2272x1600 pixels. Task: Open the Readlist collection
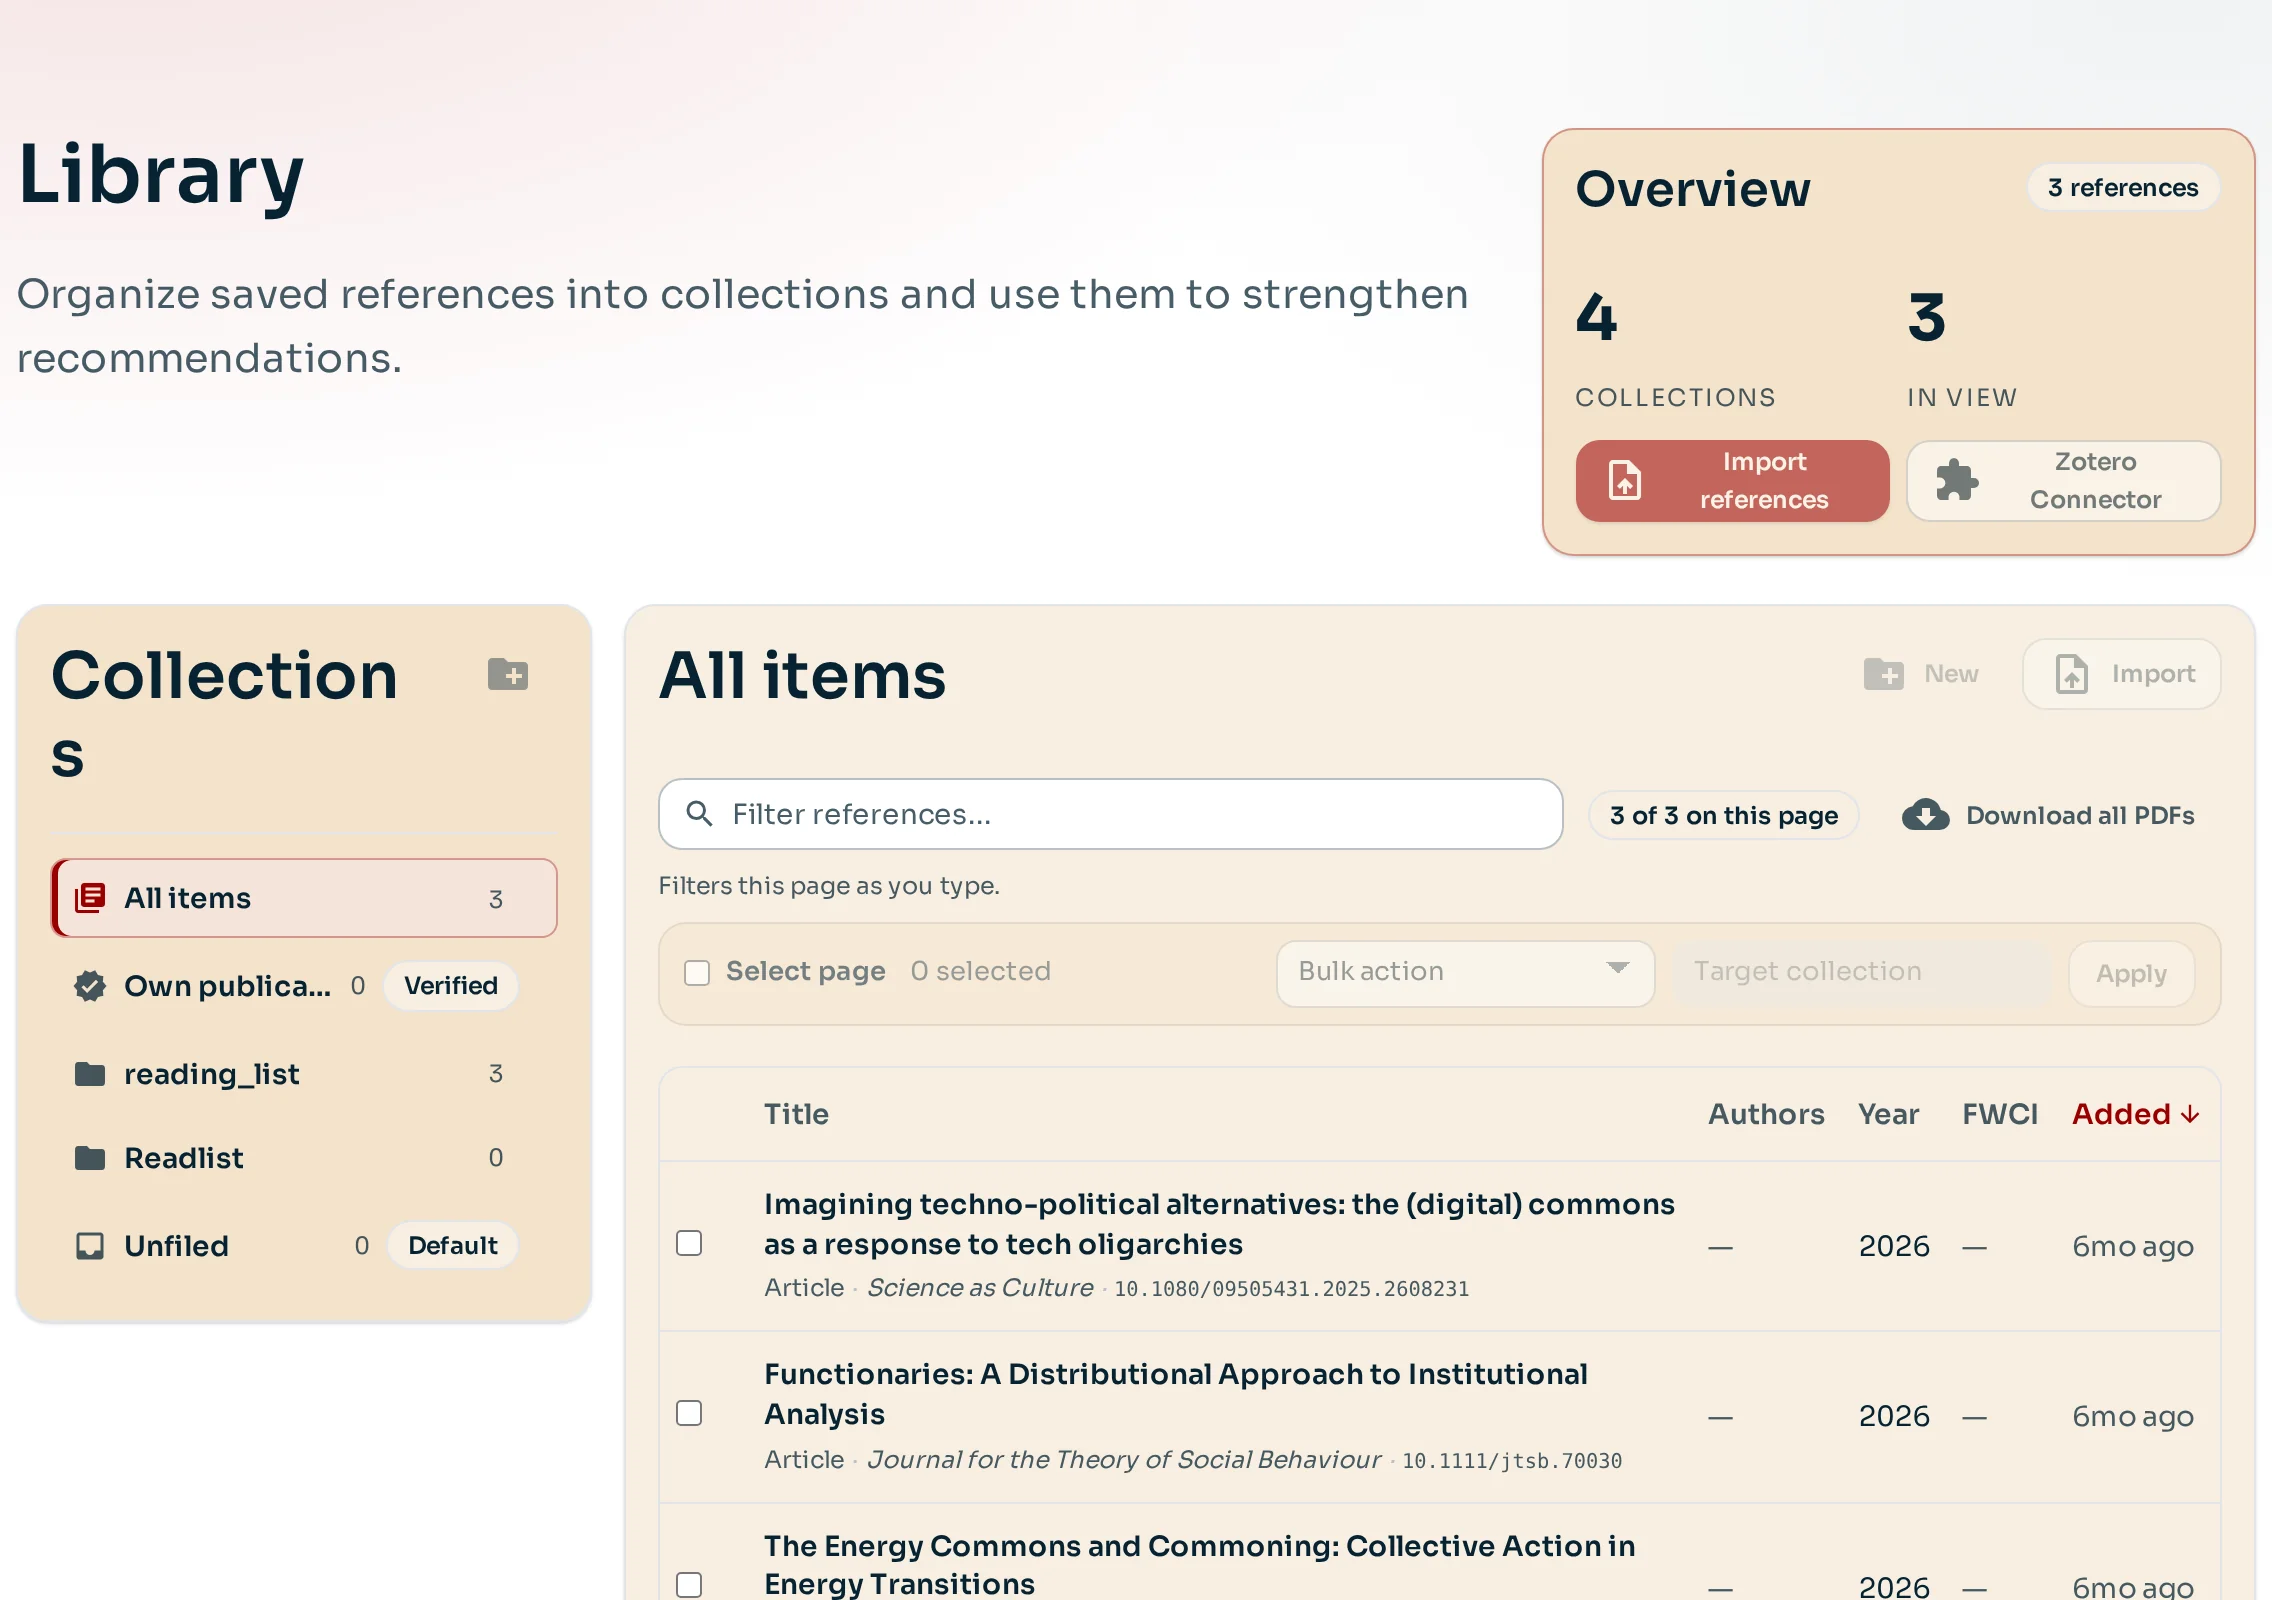304,1158
